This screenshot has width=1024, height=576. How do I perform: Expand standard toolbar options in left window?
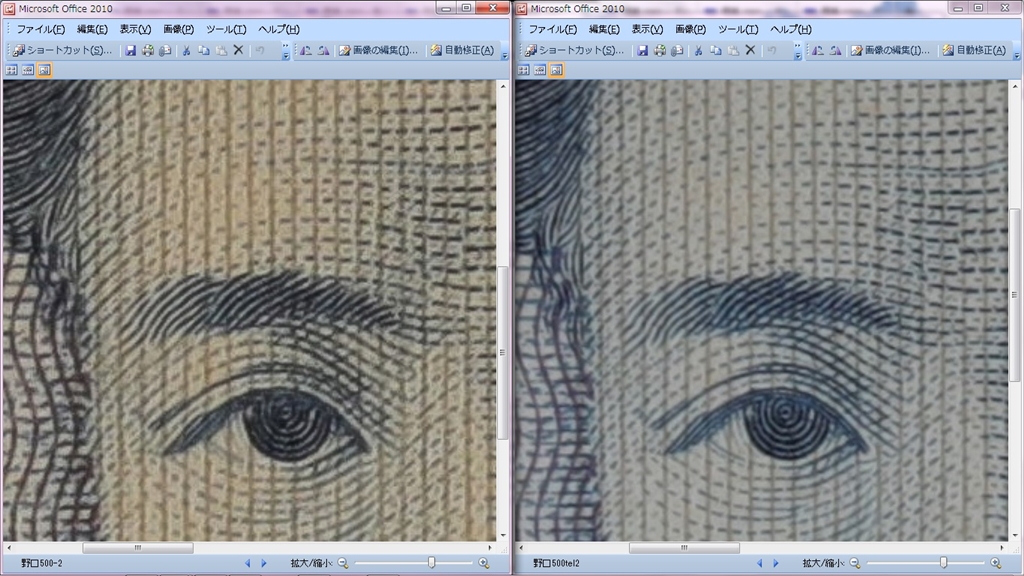coord(285,51)
